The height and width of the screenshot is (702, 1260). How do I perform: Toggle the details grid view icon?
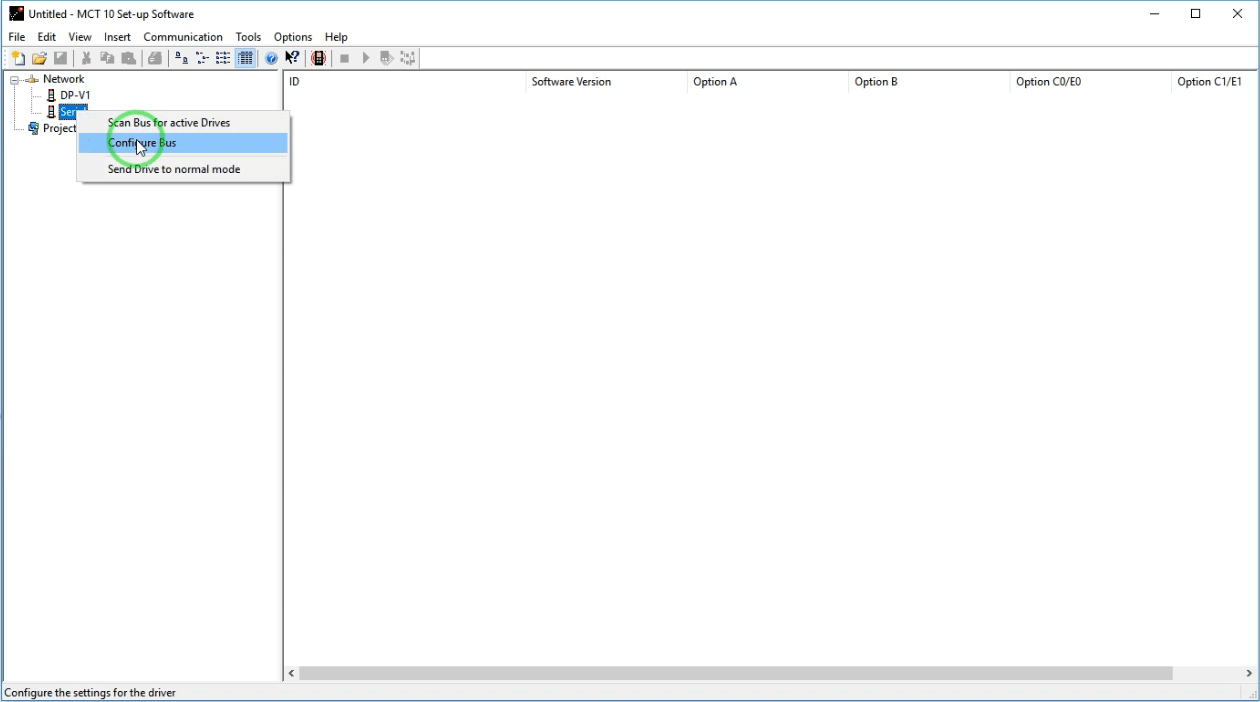coord(245,59)
